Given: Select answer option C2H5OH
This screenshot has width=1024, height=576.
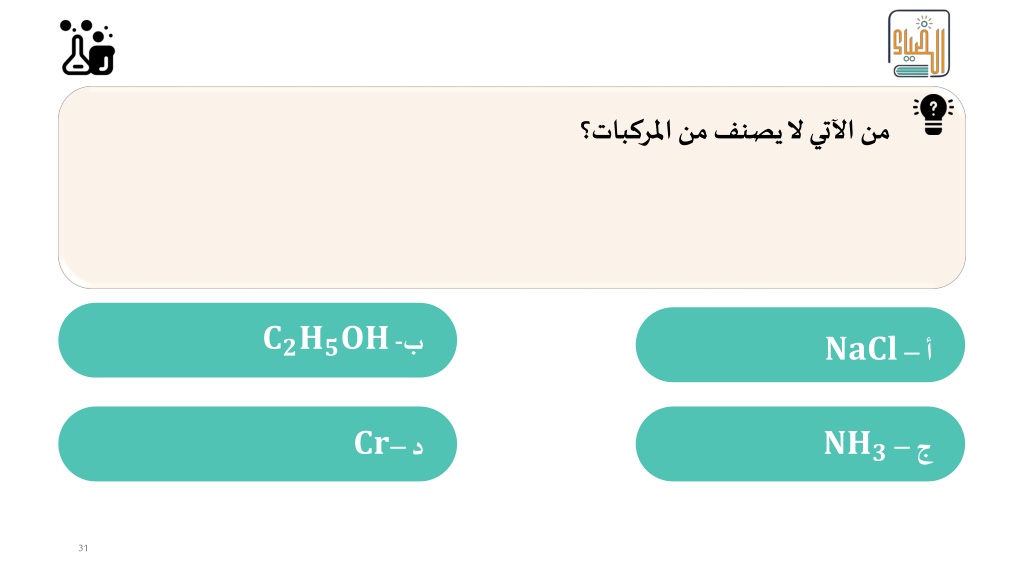Looking at the screenshot, I should point(257,340).
